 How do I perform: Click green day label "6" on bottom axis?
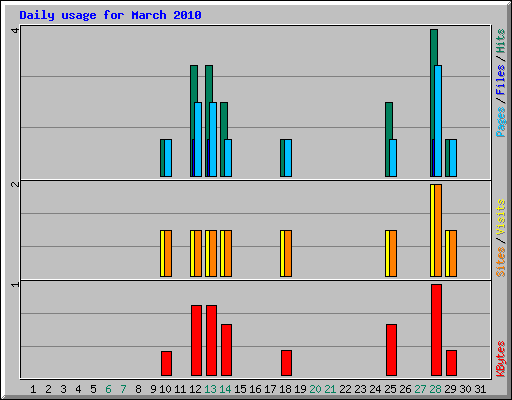click(x=108, y=389)
